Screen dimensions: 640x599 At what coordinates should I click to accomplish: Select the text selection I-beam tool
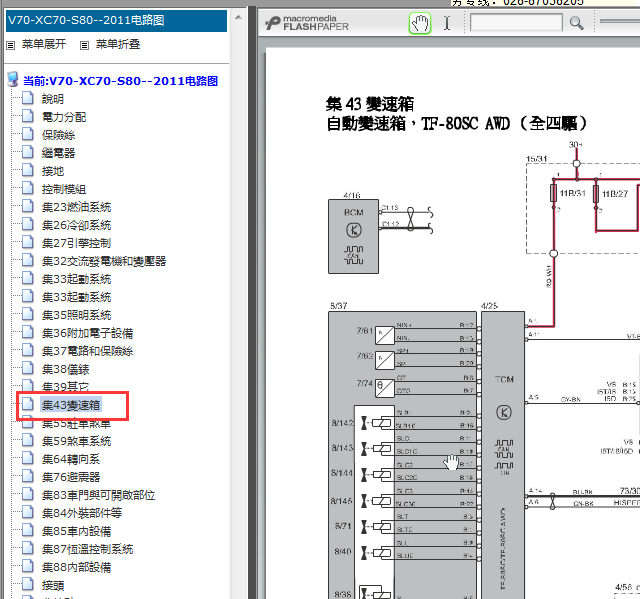point(447,23)
